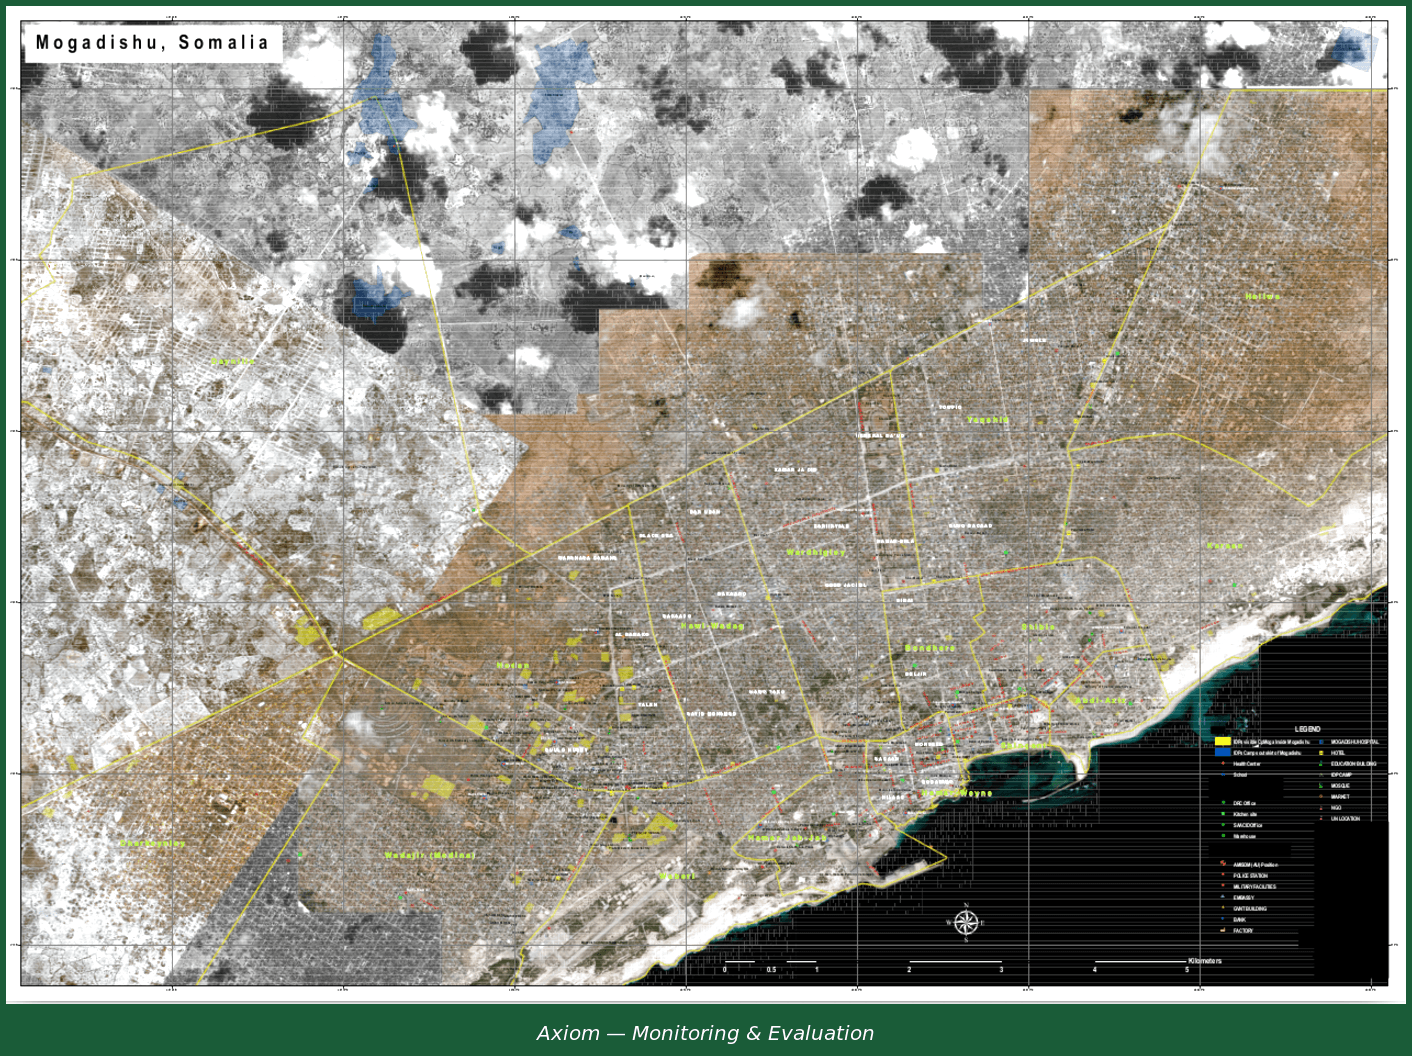Select the Heliwa district label
This screenshot has width=1412, height=1056.
[1263, 297]
